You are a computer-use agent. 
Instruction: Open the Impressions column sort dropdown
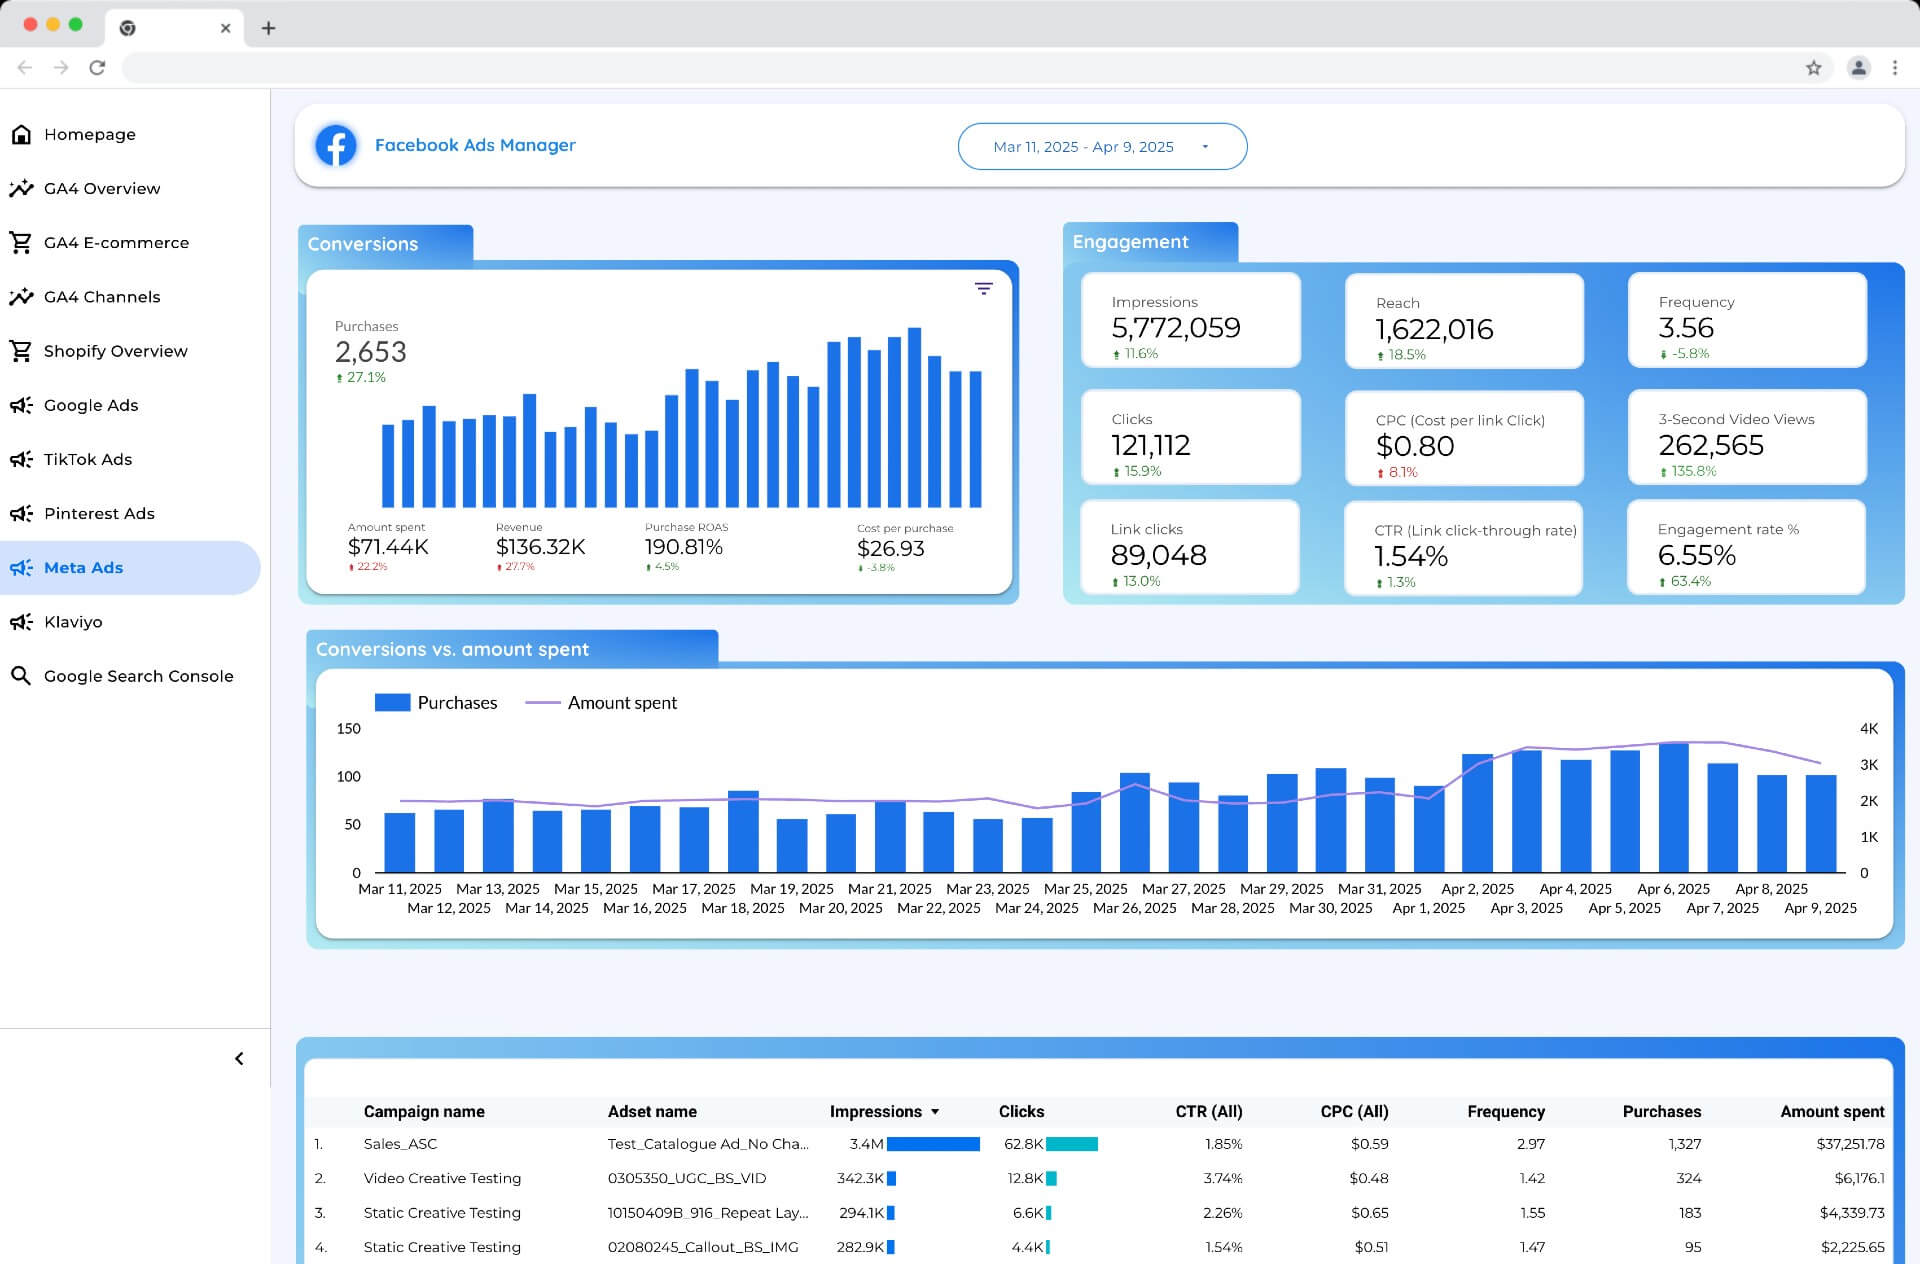tap(936, 1111)
